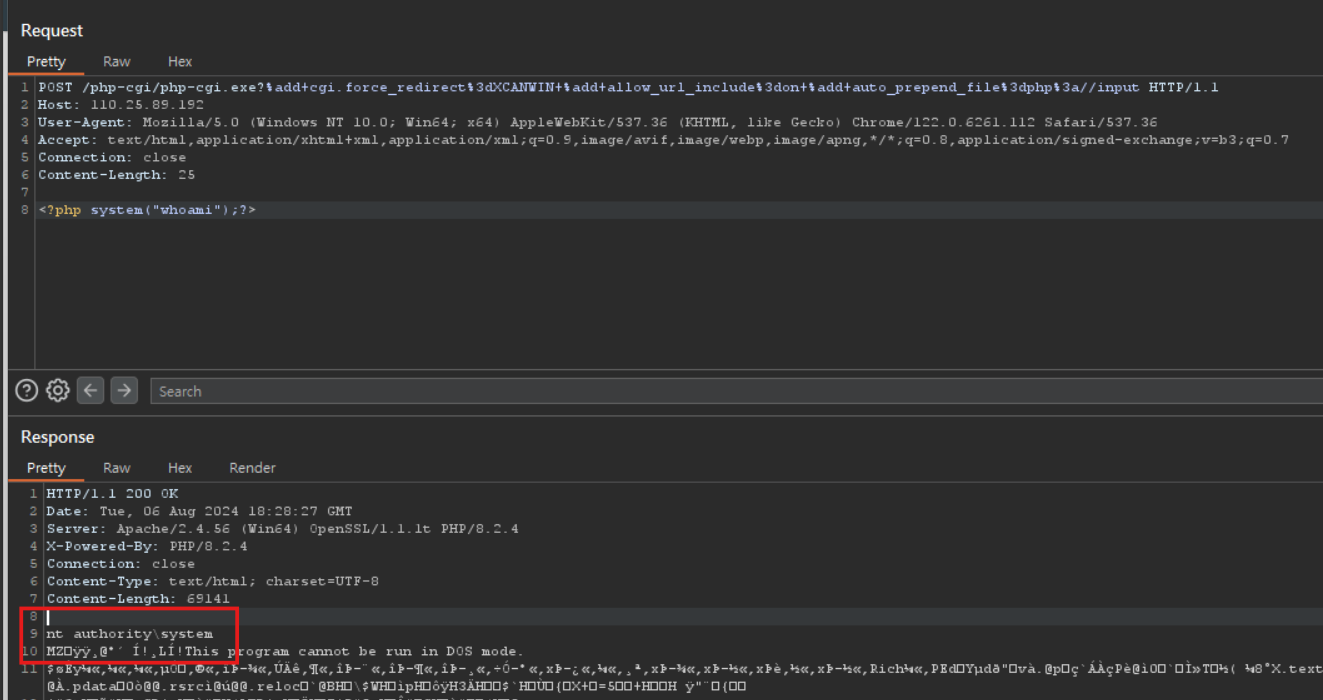
Task: Switch to the Request Raw tab
Action: point(117,62)
